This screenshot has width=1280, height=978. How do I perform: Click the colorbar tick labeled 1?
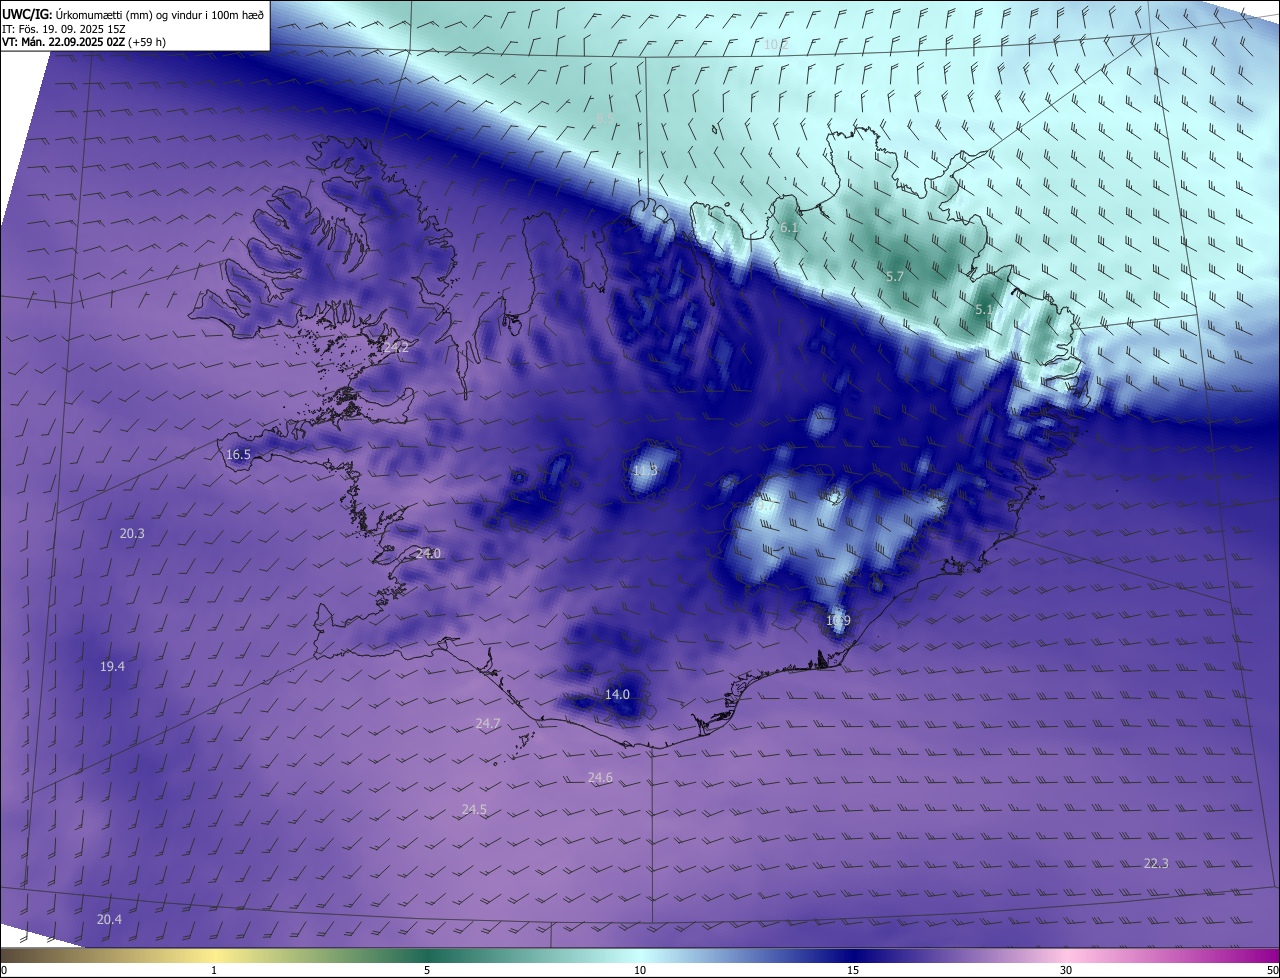click(x=214, y=970)
